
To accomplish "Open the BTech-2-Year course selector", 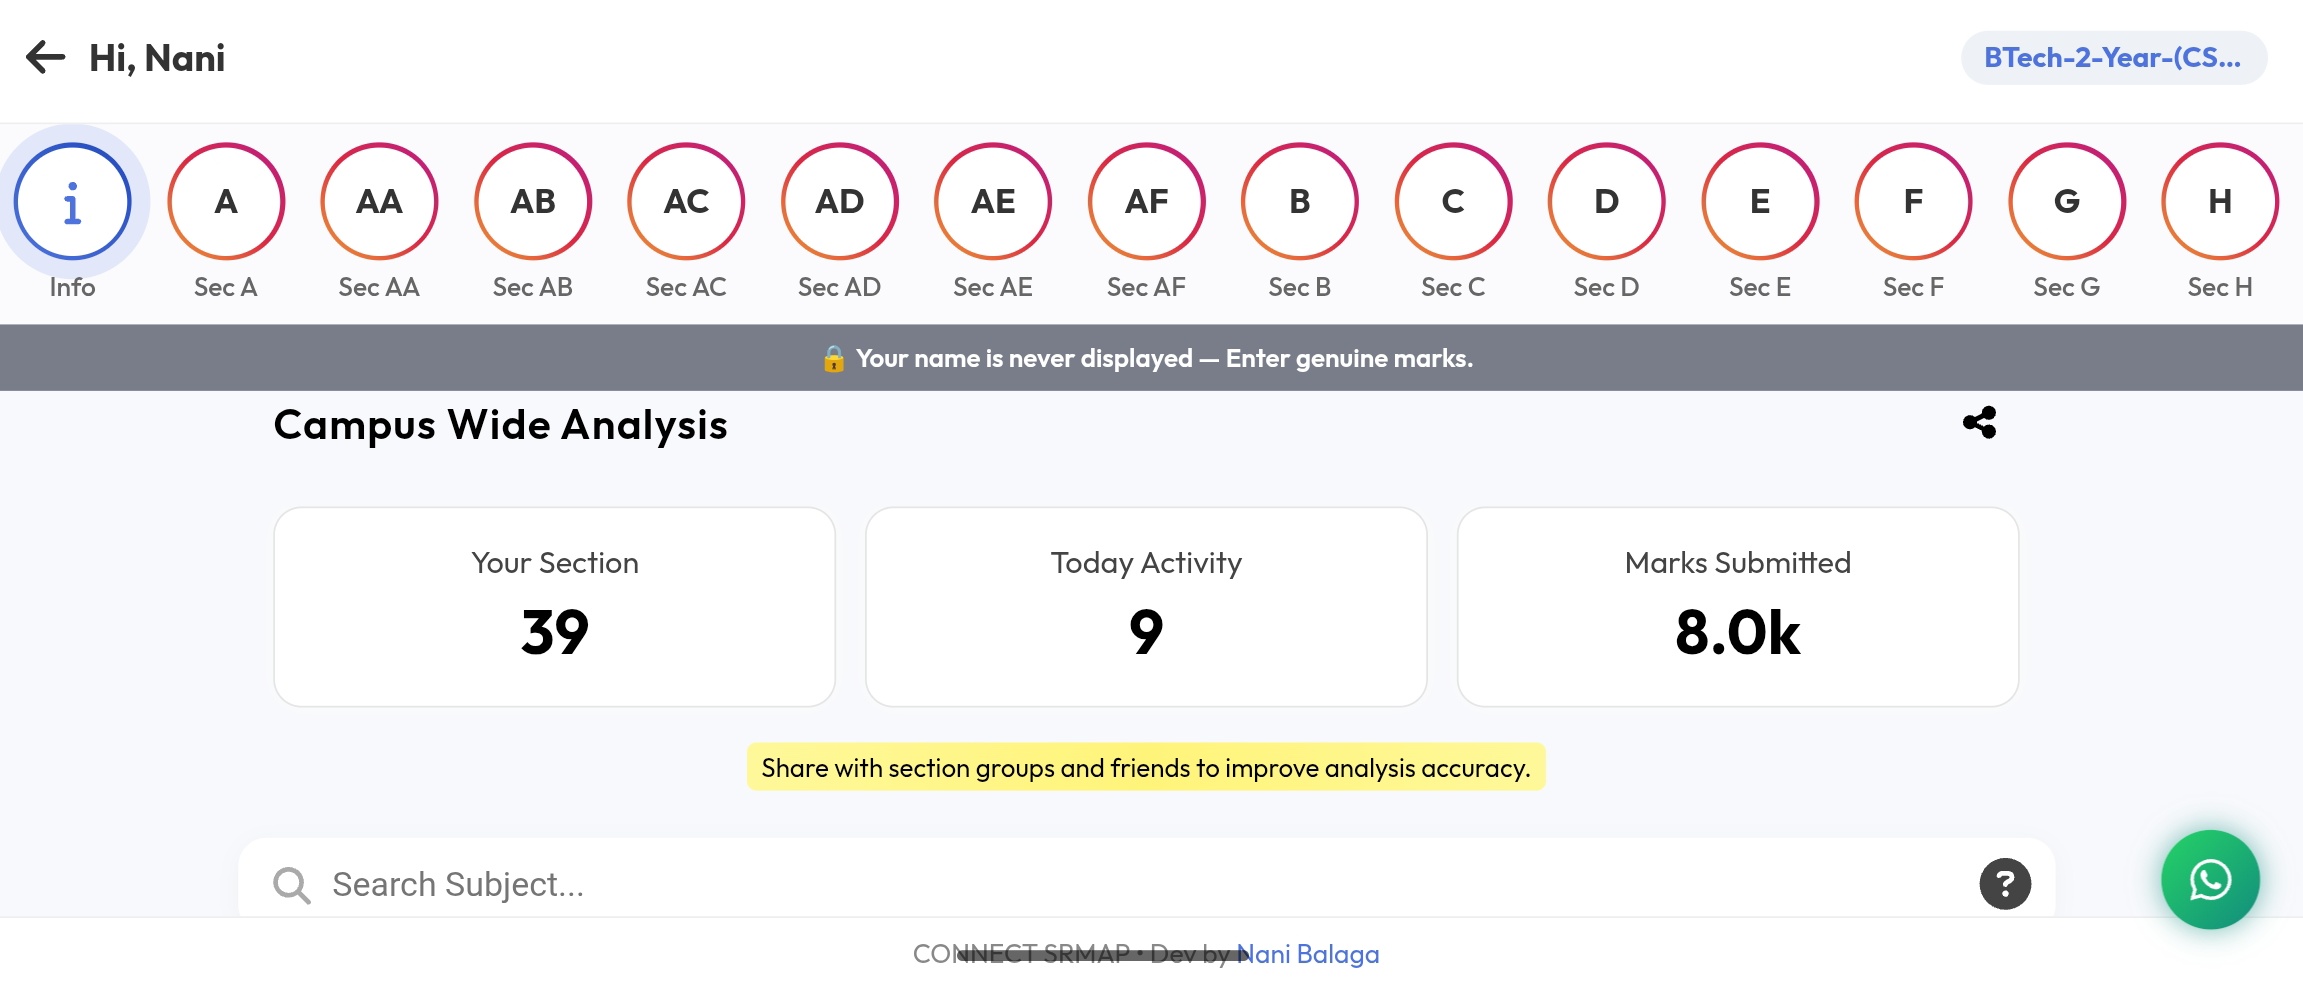I will 2113,58.
